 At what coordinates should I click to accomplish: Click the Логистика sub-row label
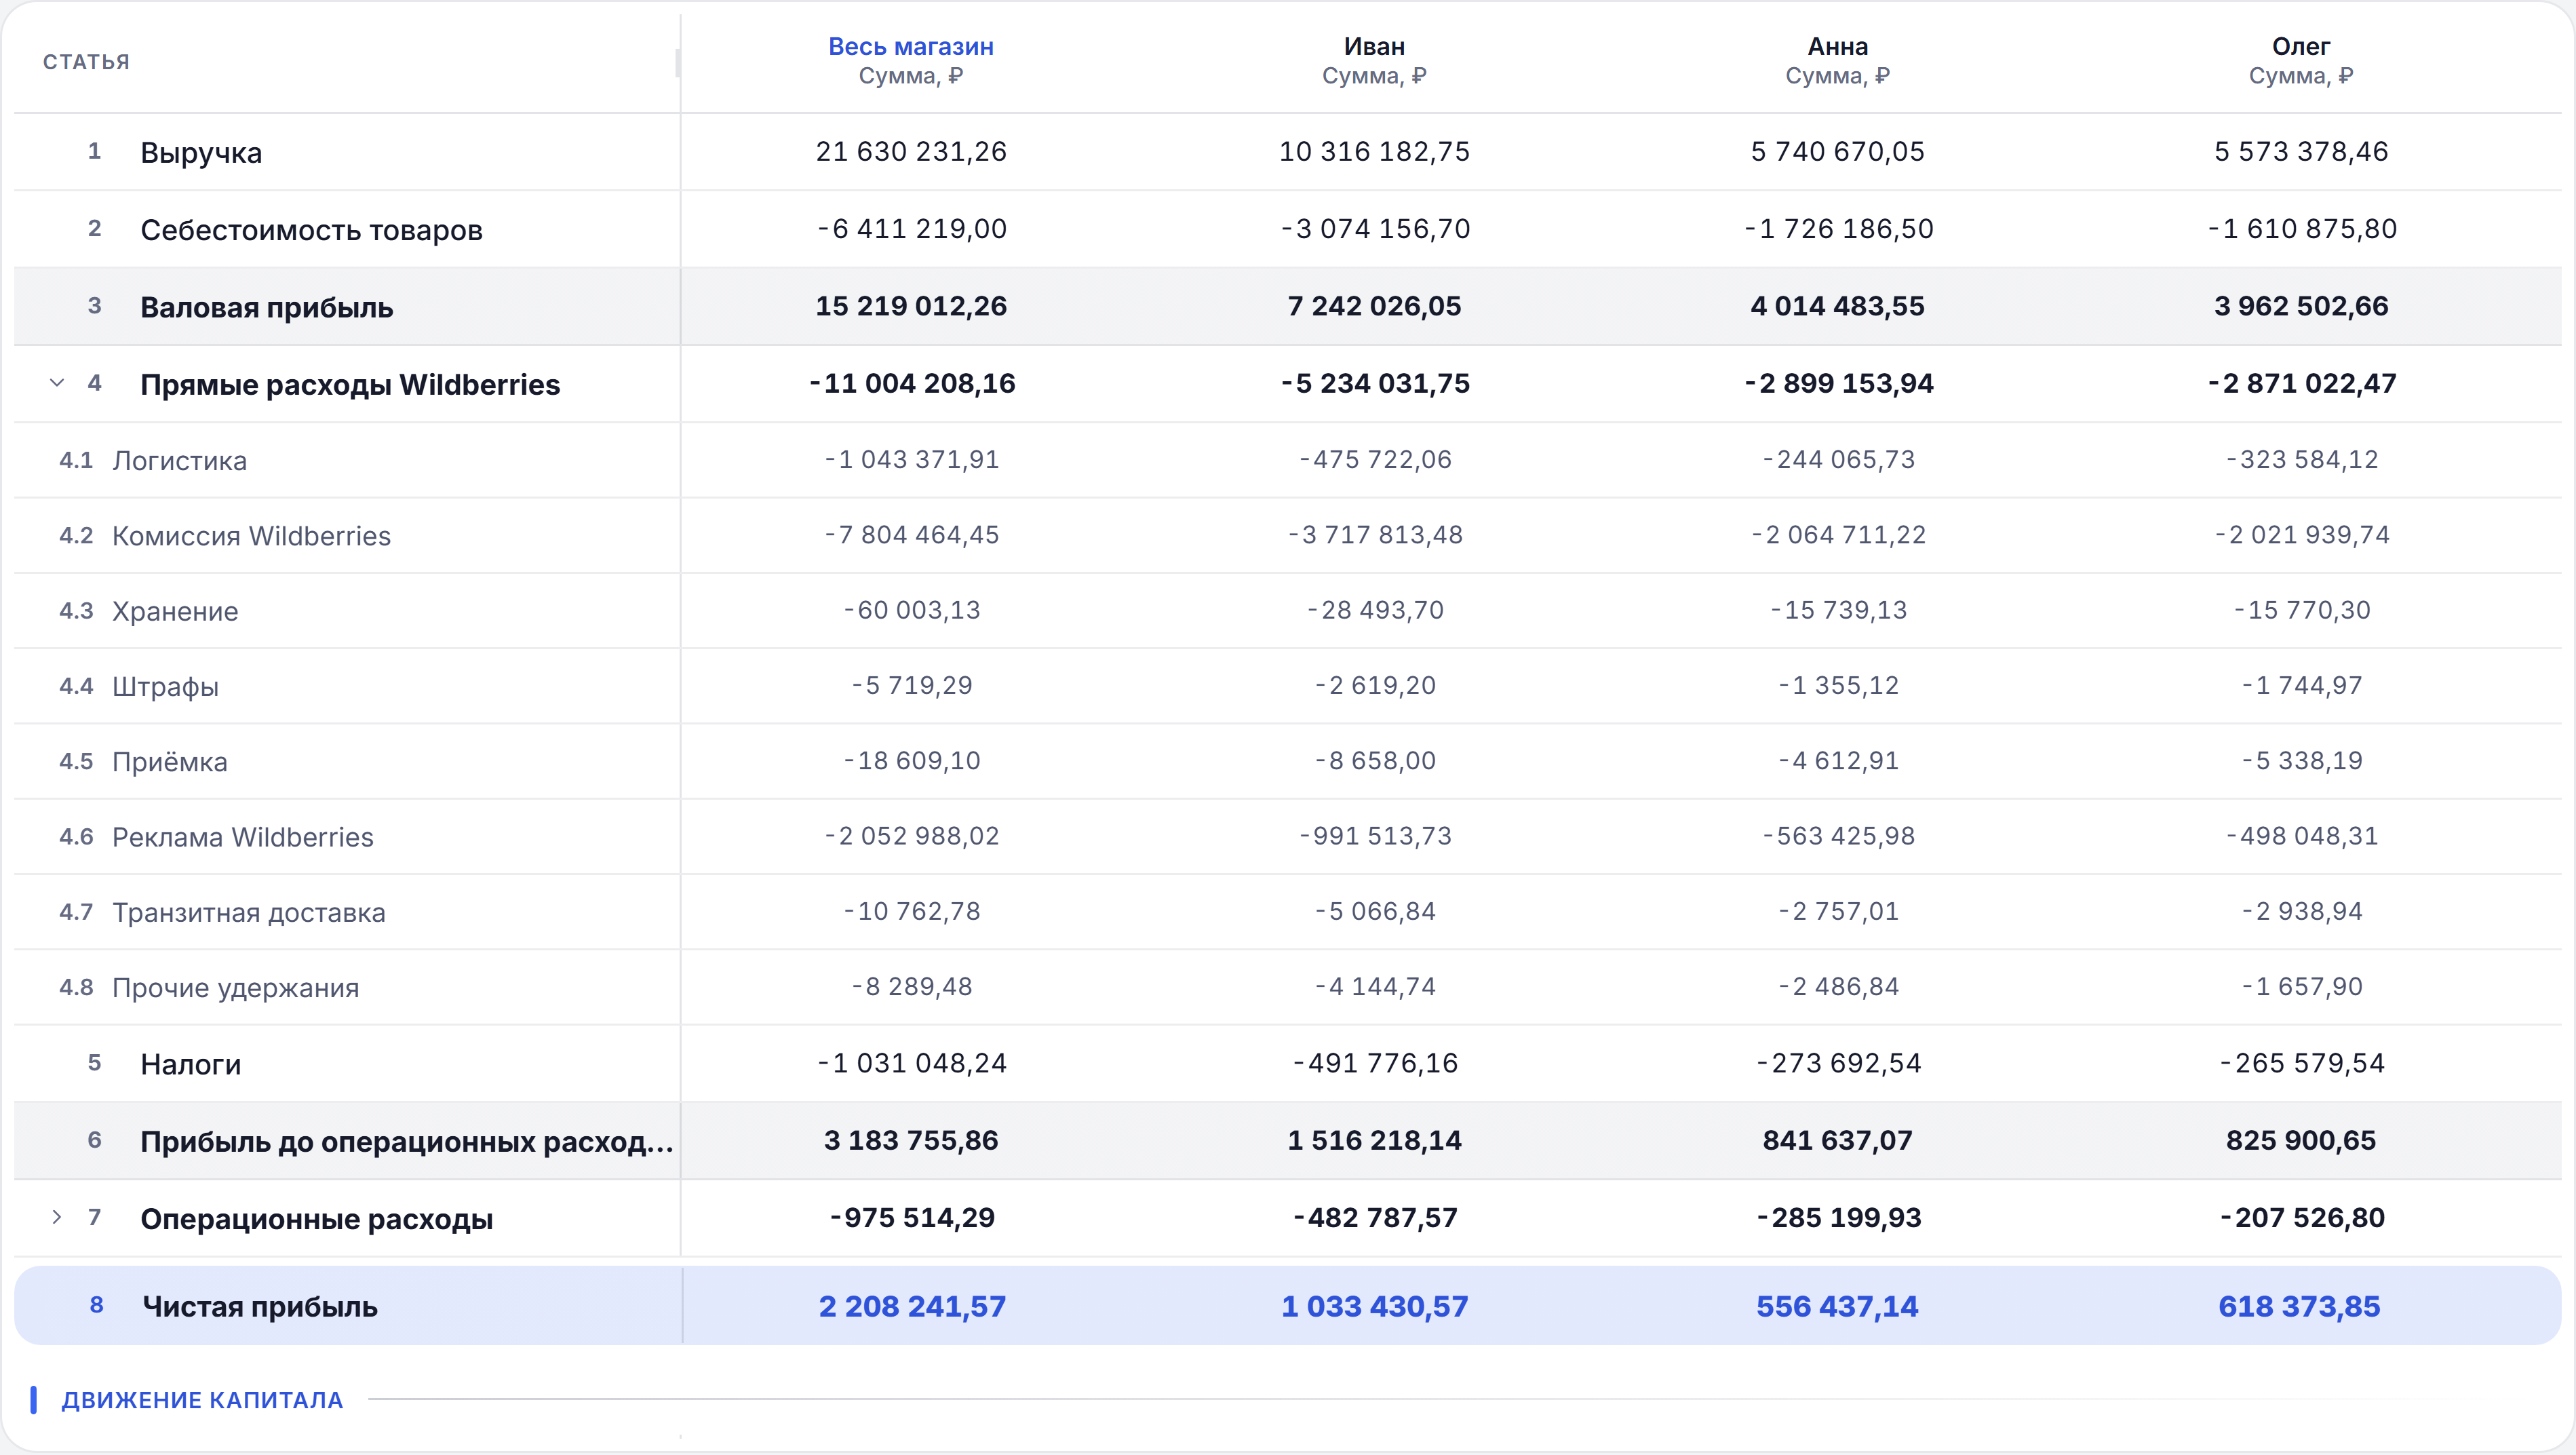pyautogui.click(x=179, y=461)
